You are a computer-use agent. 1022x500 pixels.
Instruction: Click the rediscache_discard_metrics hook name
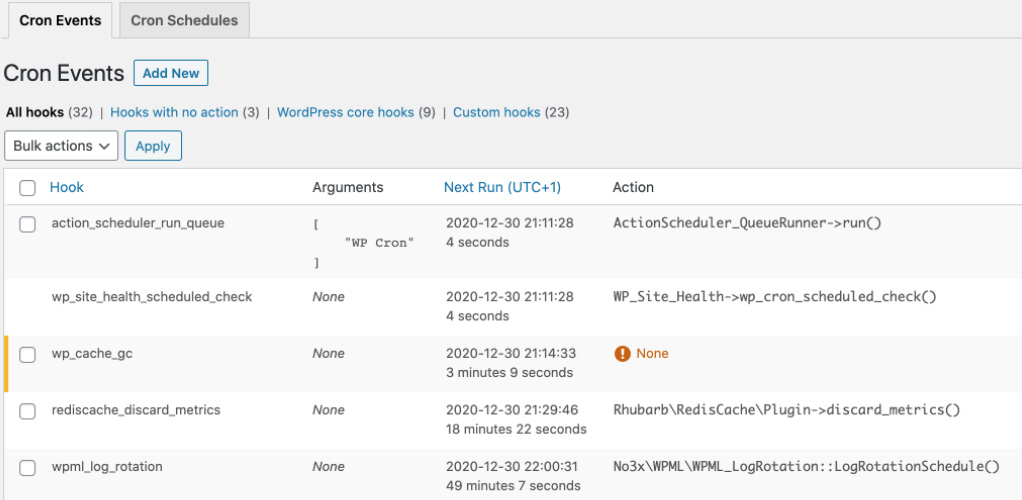(x=136, y=411)
